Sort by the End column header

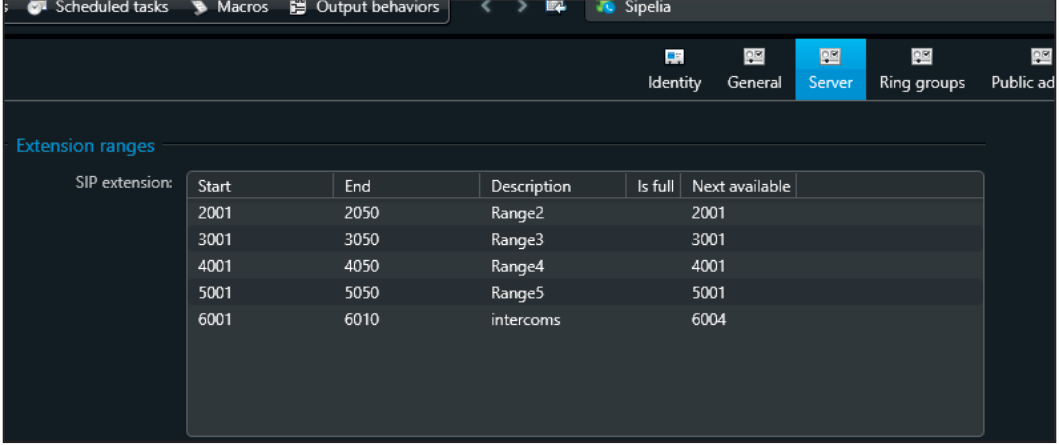coord(405,186)
